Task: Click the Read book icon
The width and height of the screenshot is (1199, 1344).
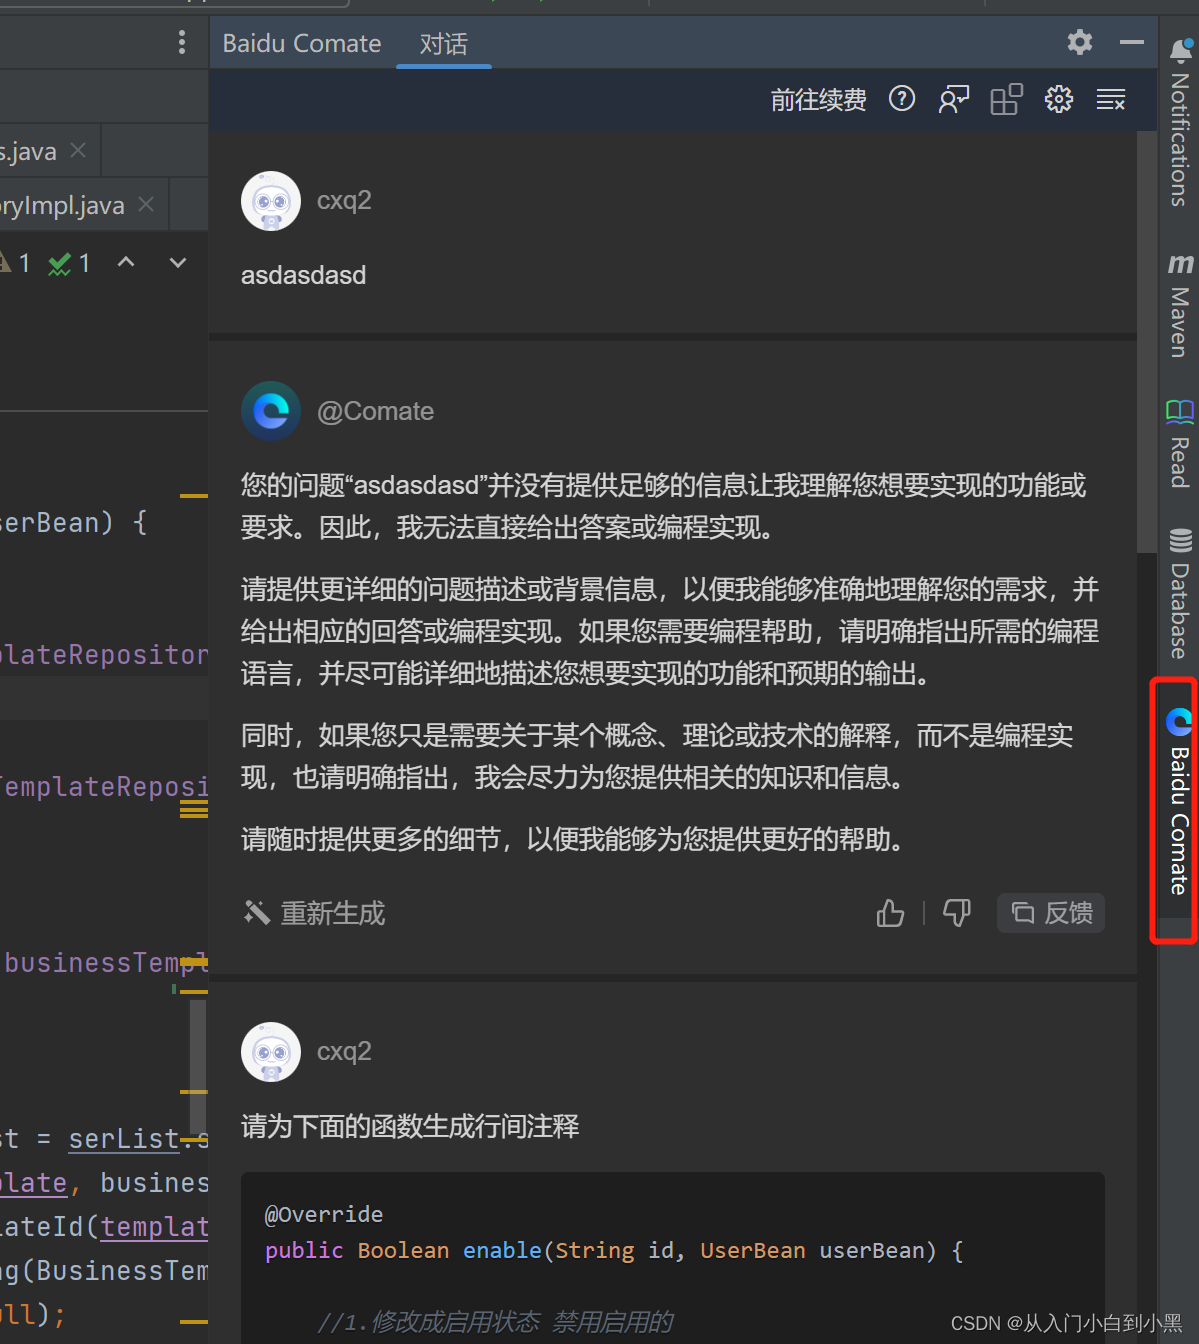Action: tap(1180, 411)
